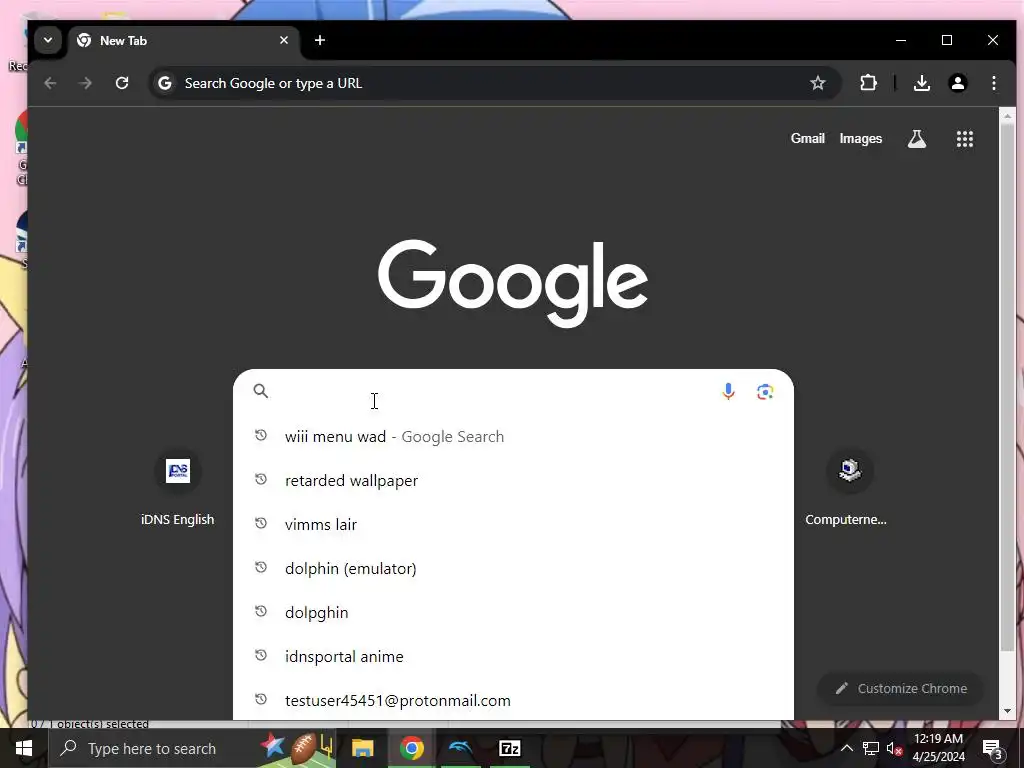Select the 'dolpghin' suggestion
1024x768 pixels.
[x=513, y=613]
